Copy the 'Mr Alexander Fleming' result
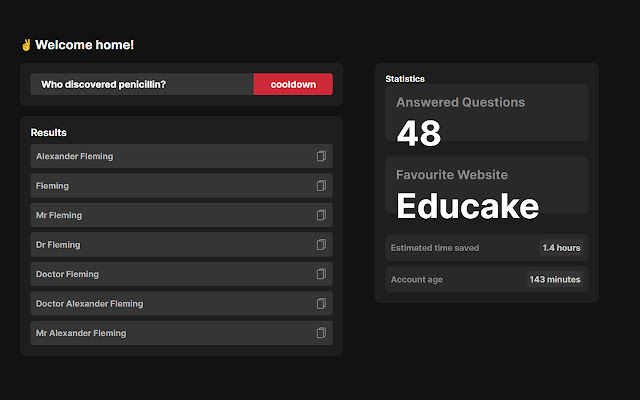This screenshot has height=400, width=640. (x=321, y=333)
